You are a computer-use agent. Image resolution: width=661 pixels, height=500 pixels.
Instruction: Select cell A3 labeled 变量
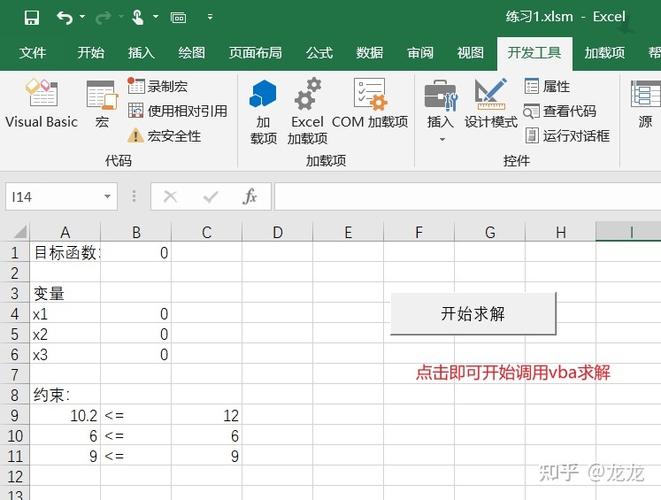coord(65,294)
